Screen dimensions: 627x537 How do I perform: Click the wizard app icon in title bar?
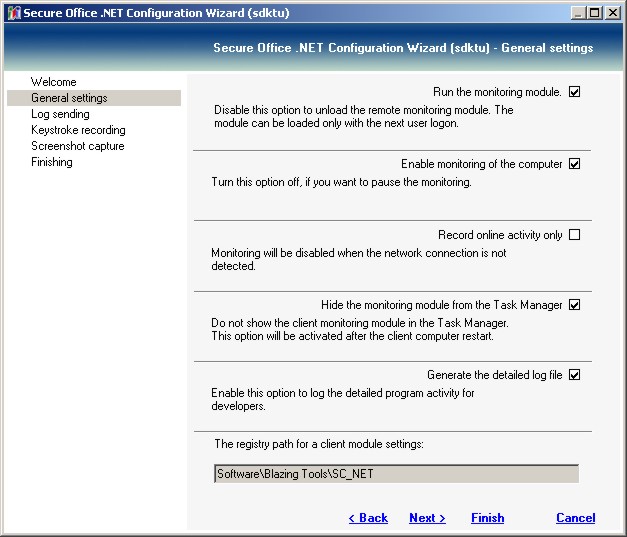coord(13,12)
